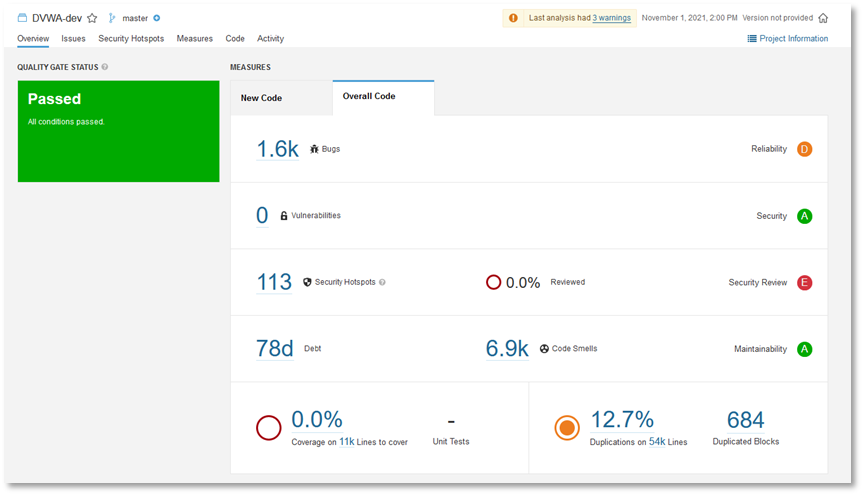Open the 1.6k bugs count
This screenshot has height=496, width=864.
pos(277,149)
